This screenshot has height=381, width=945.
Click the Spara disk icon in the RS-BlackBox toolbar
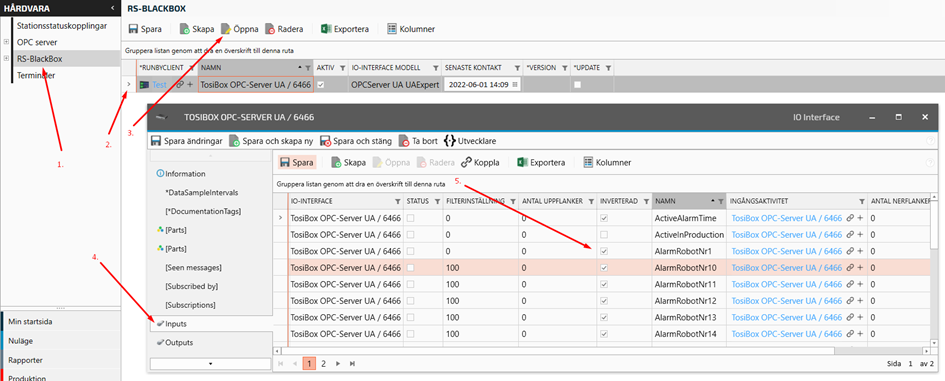point(133,29)
